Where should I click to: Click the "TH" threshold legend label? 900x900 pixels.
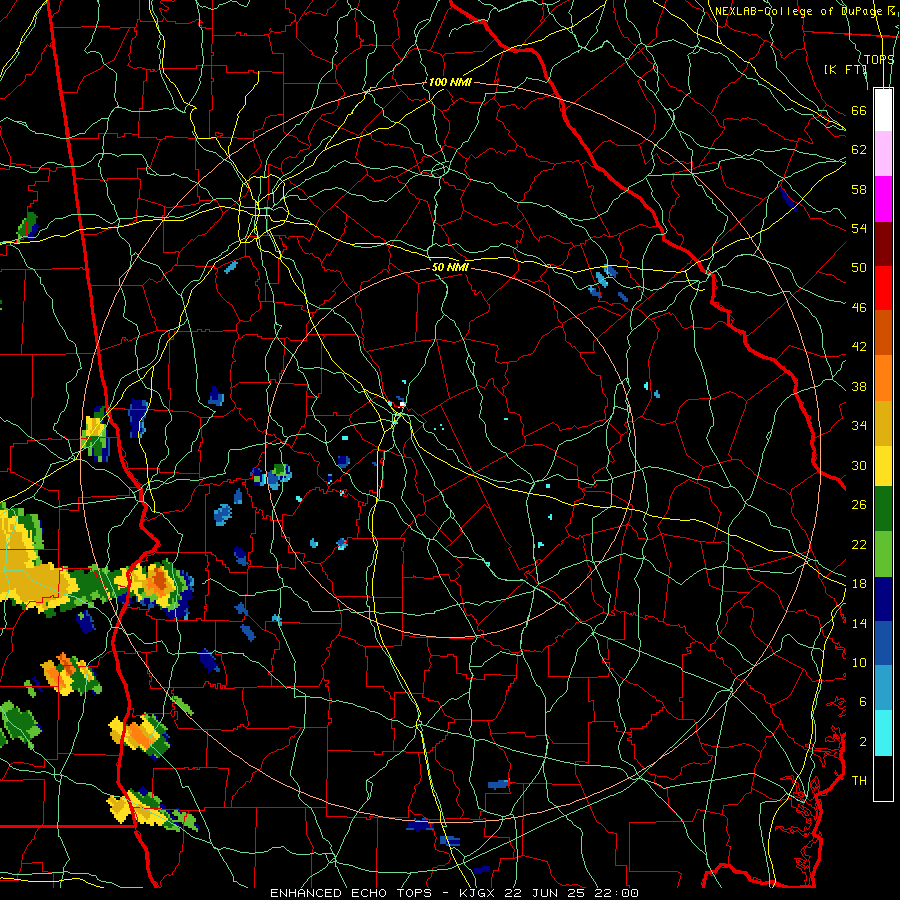click(x=859, y=780)
